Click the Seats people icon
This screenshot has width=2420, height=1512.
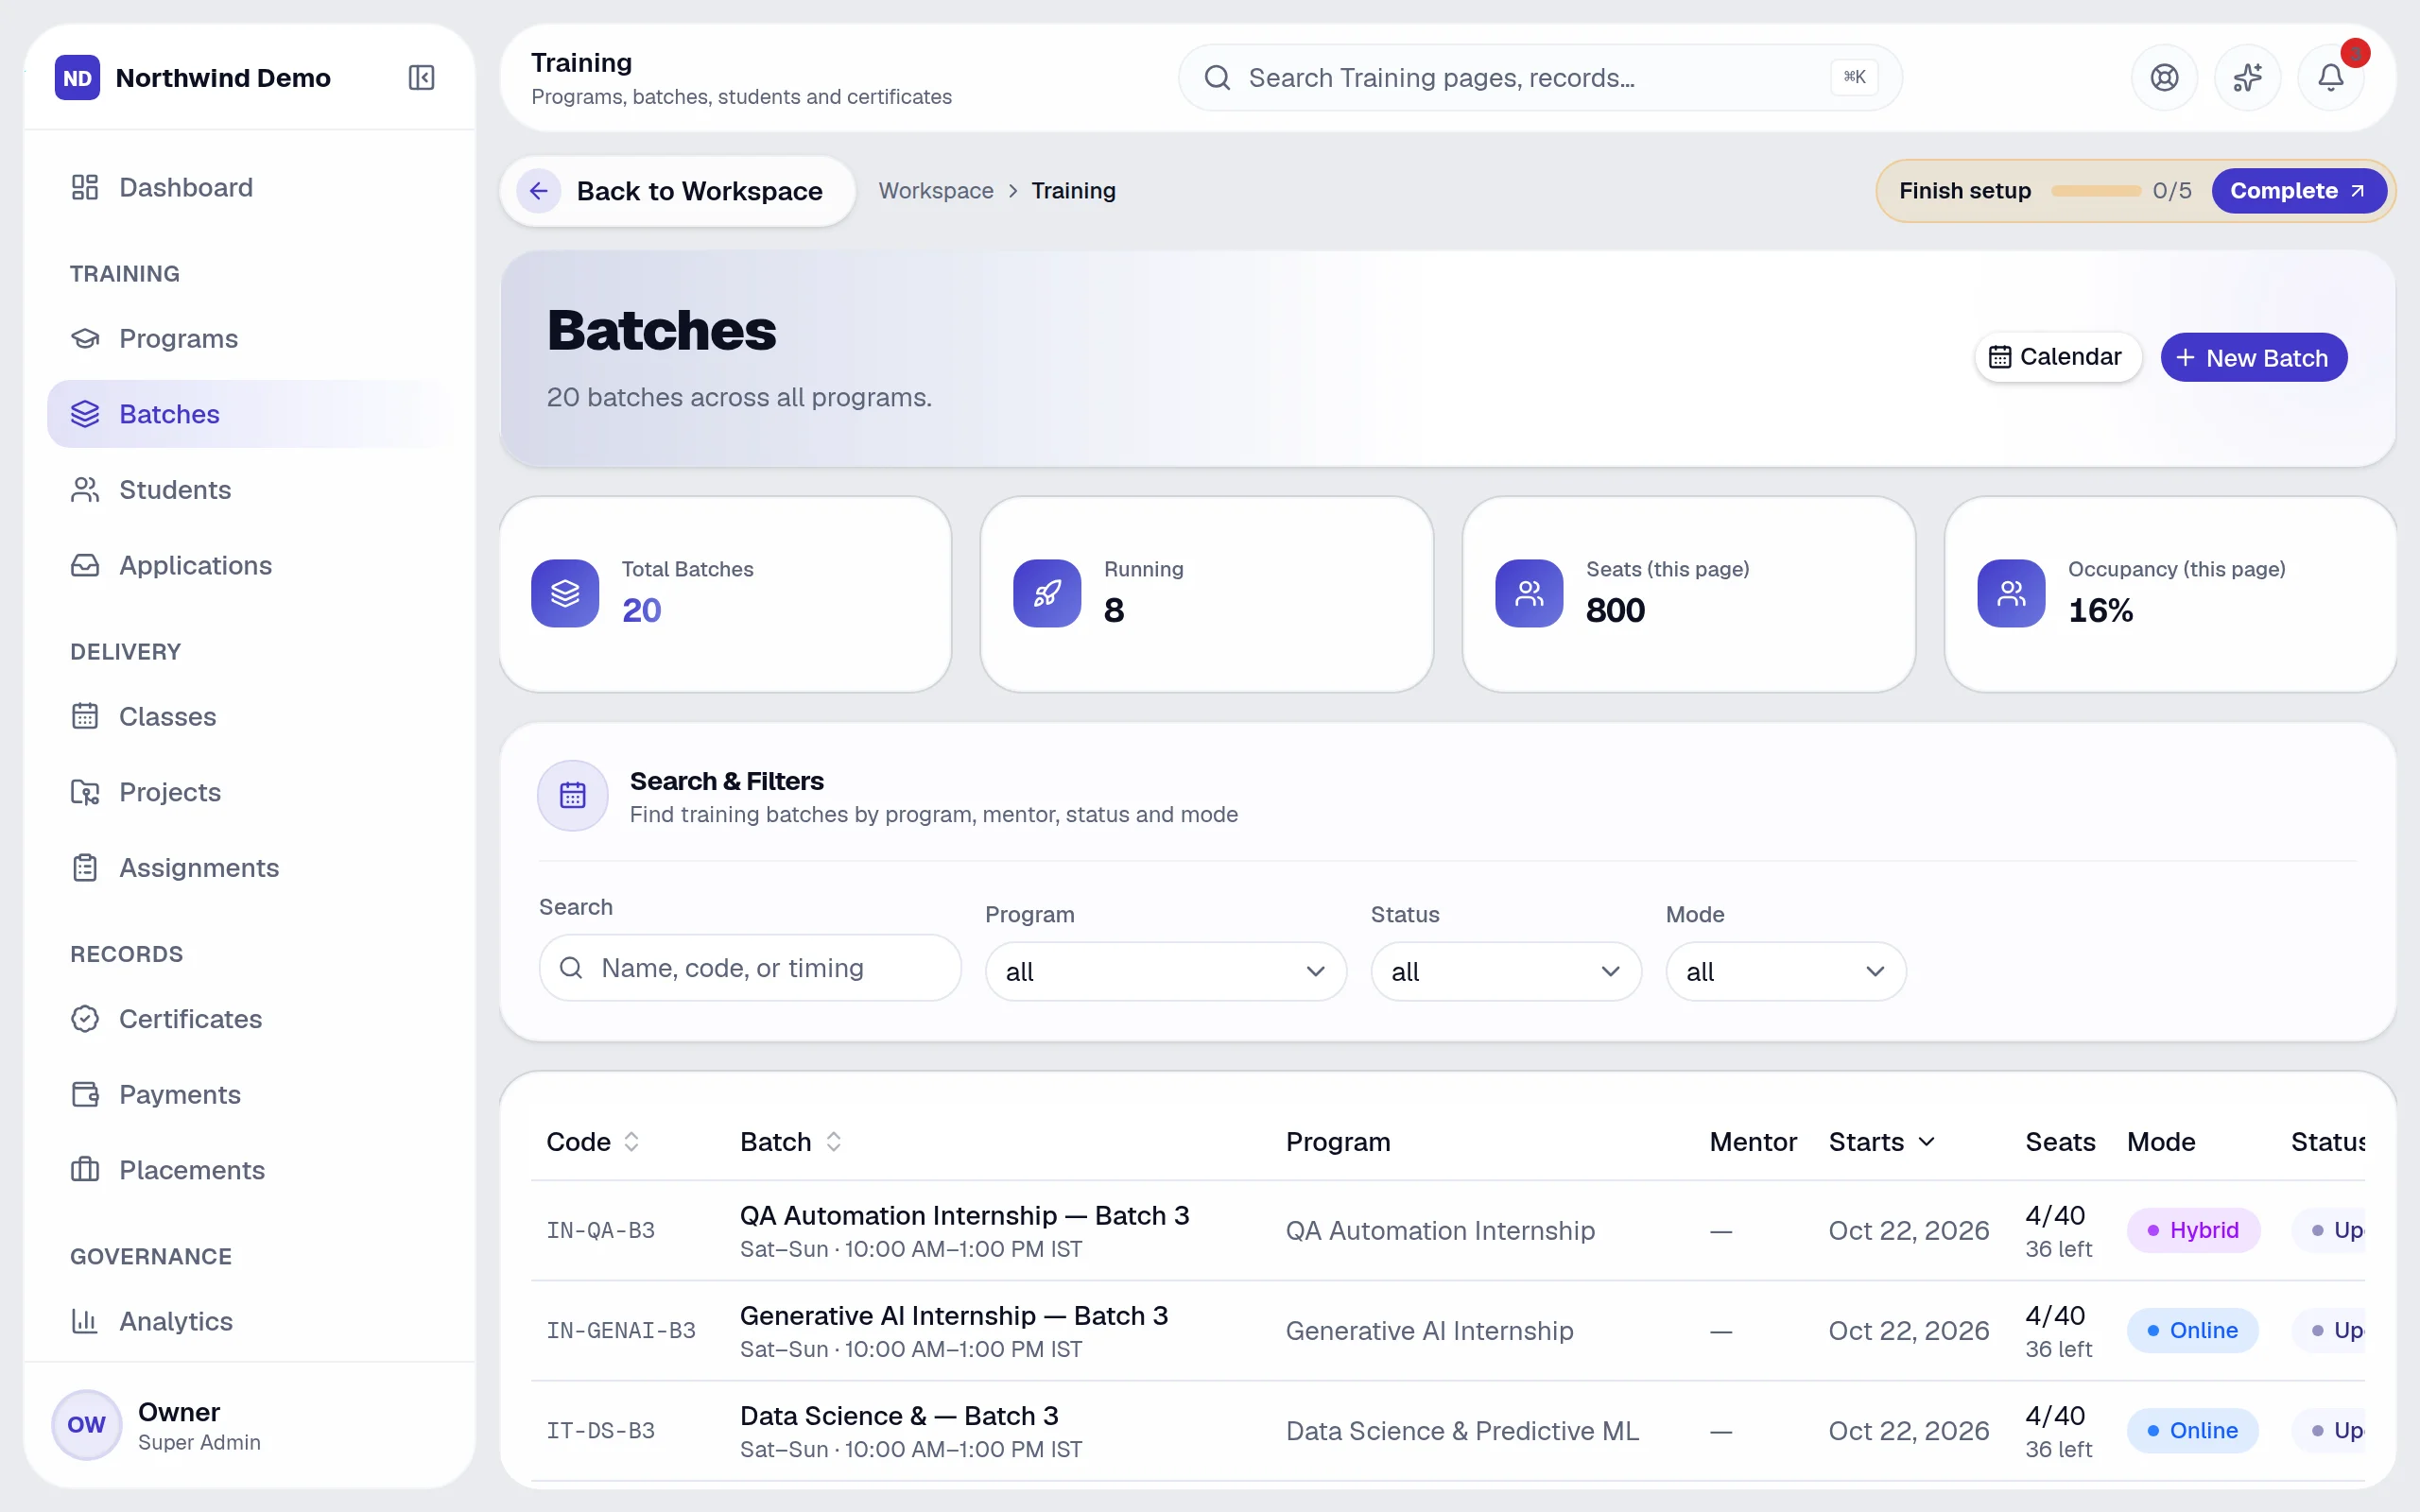[x=1529, y=593]
